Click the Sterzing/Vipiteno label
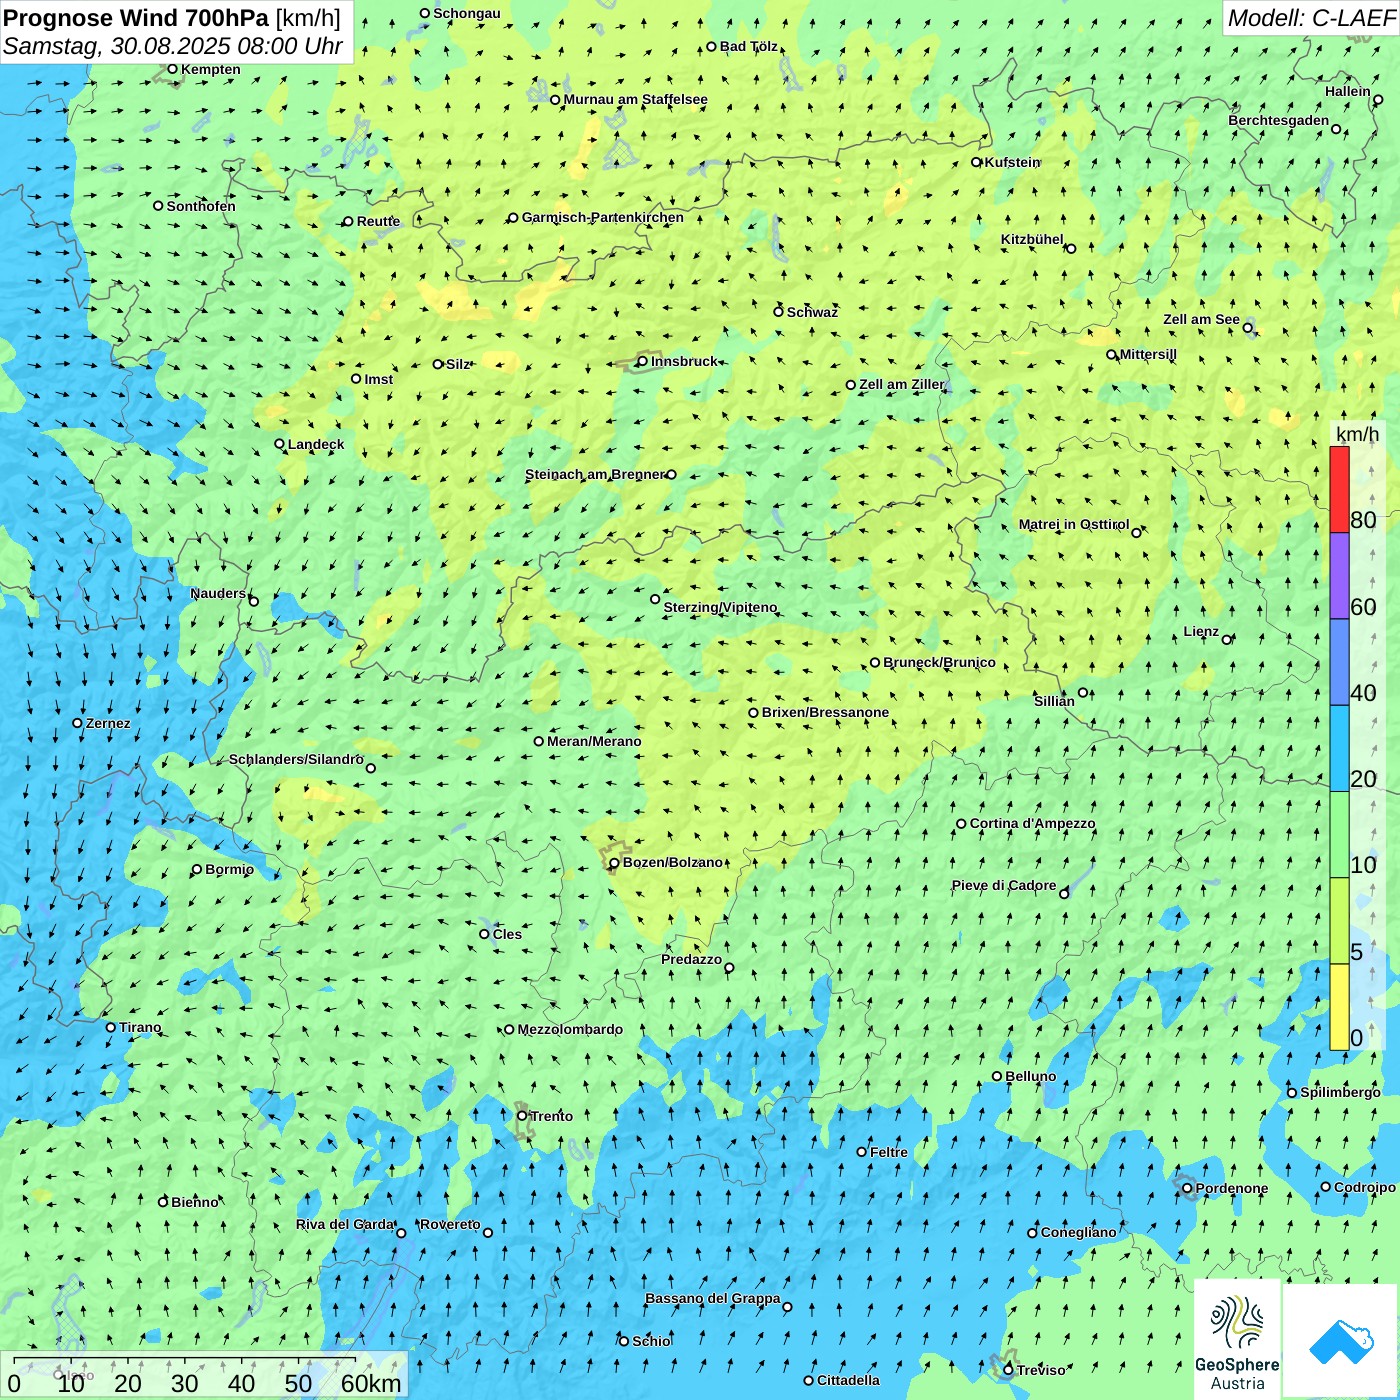The image size is (1400, 1400). 720,607
